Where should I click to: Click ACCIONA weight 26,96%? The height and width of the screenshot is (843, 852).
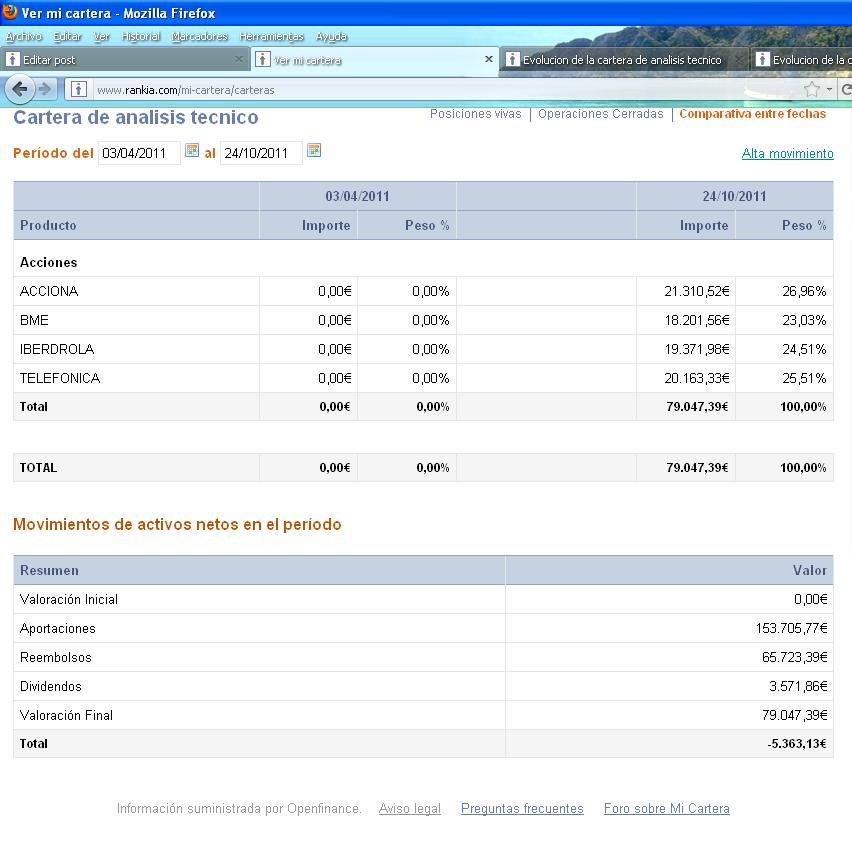pyautogui.click(x=804, y=291)
